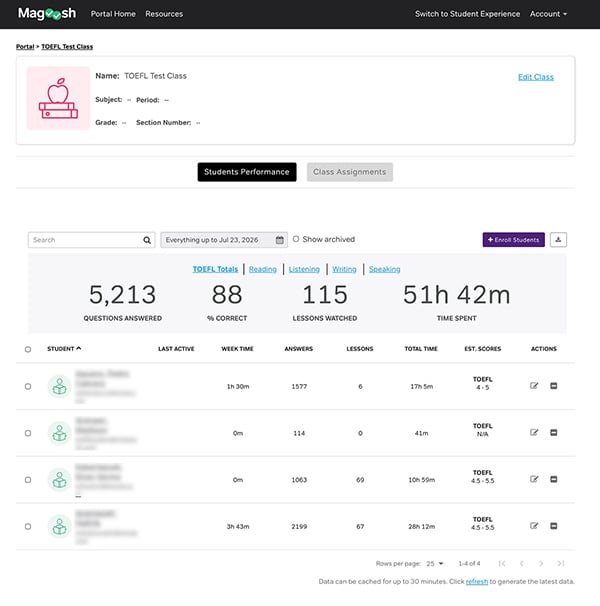Click the download export icon button
This screenshot has width=600, height=606.
(558, 240)
